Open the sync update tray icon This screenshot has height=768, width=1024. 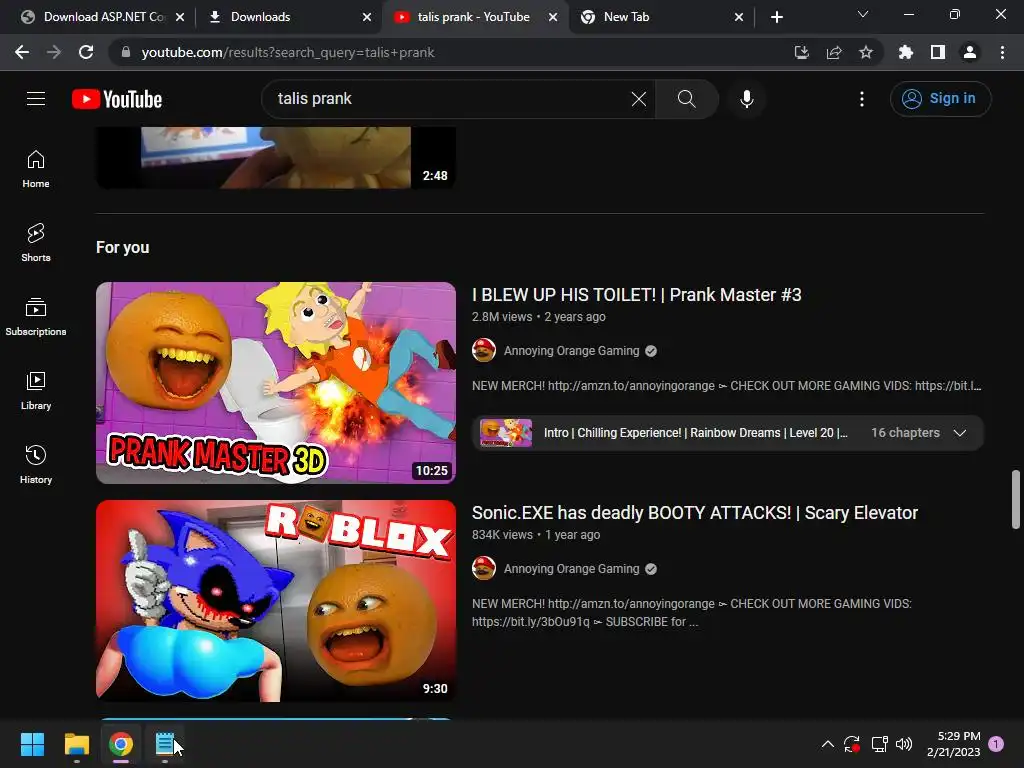click(x=852, y=744)
